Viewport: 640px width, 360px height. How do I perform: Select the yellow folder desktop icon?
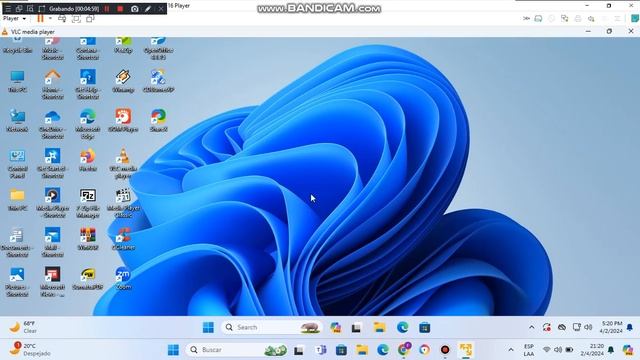click(17, 199)
